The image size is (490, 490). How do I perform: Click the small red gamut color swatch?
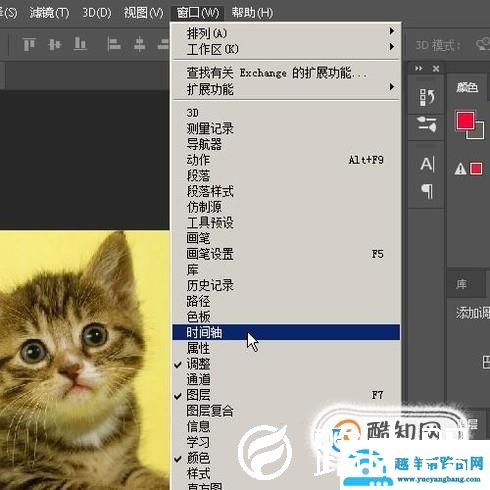(476, 169)
